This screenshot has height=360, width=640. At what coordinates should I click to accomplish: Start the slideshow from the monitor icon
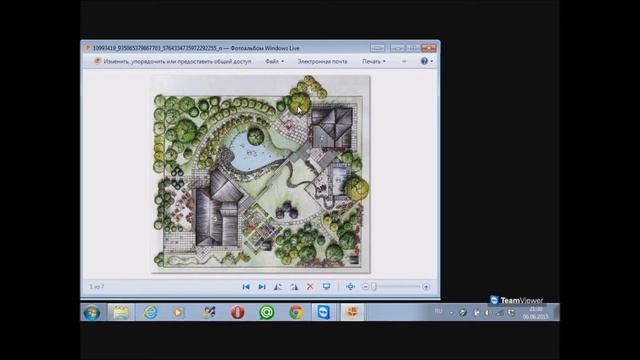[327, 287]
